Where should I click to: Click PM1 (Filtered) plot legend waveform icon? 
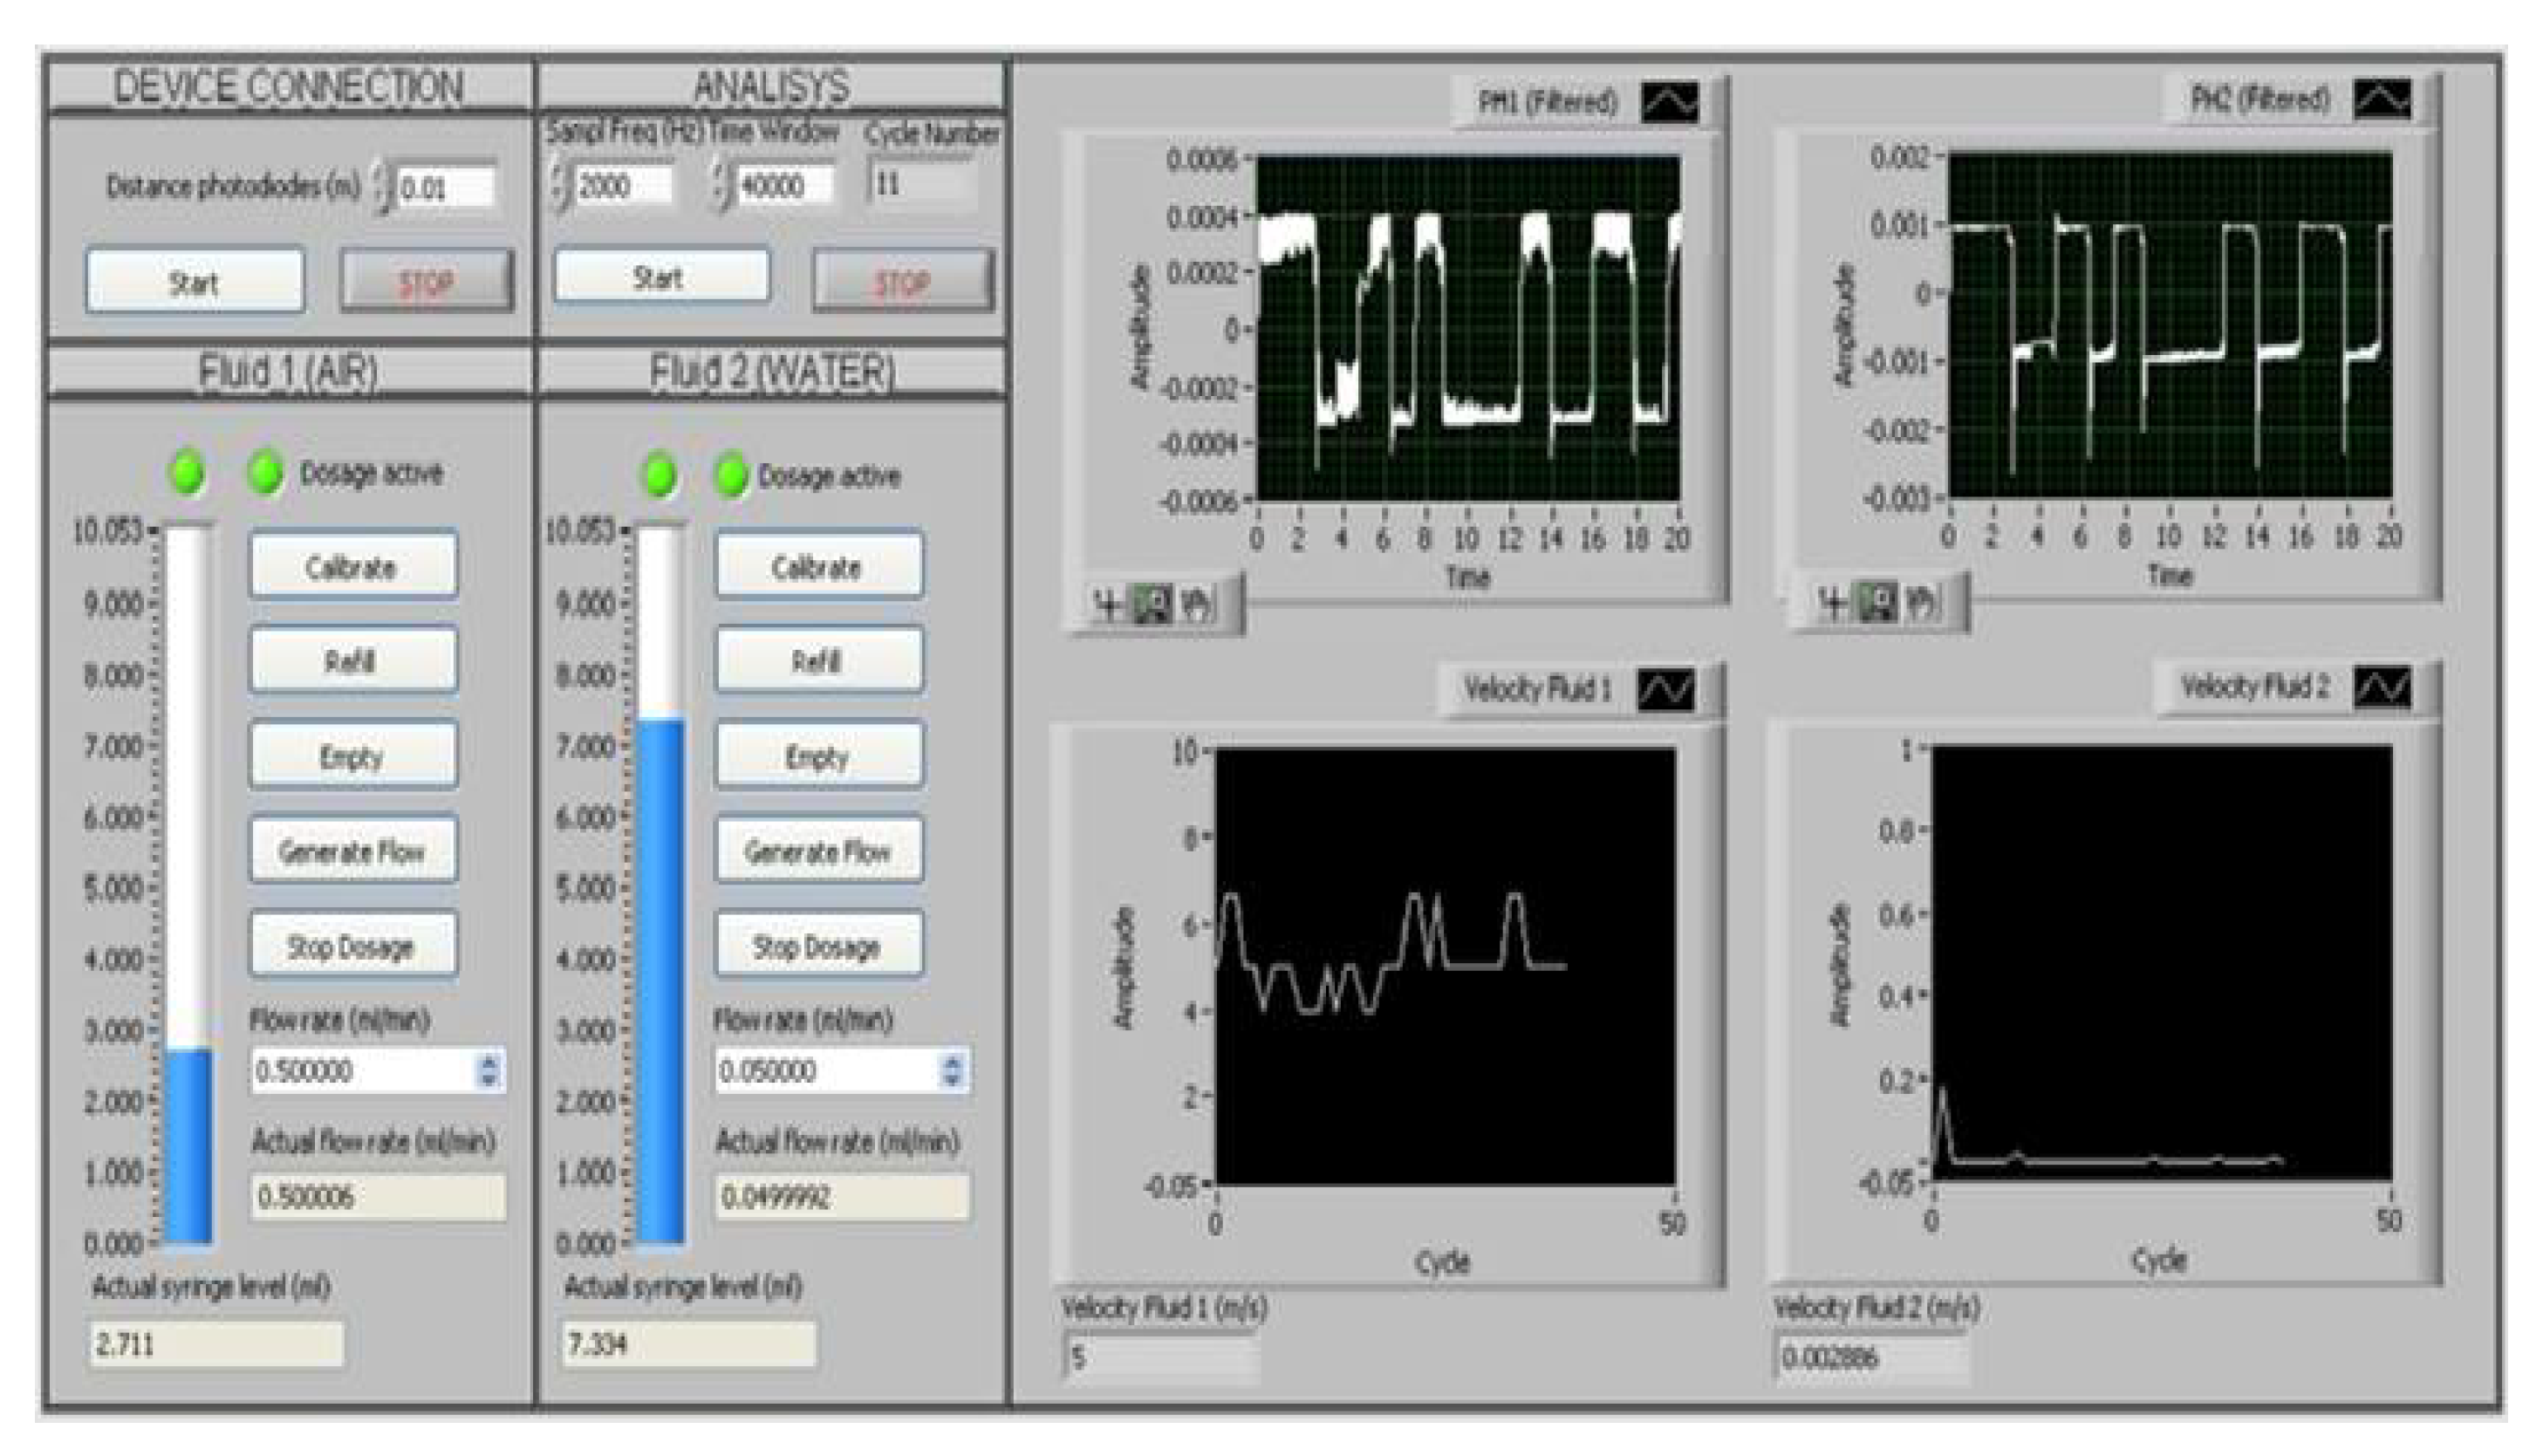[x=1670, y=103]
